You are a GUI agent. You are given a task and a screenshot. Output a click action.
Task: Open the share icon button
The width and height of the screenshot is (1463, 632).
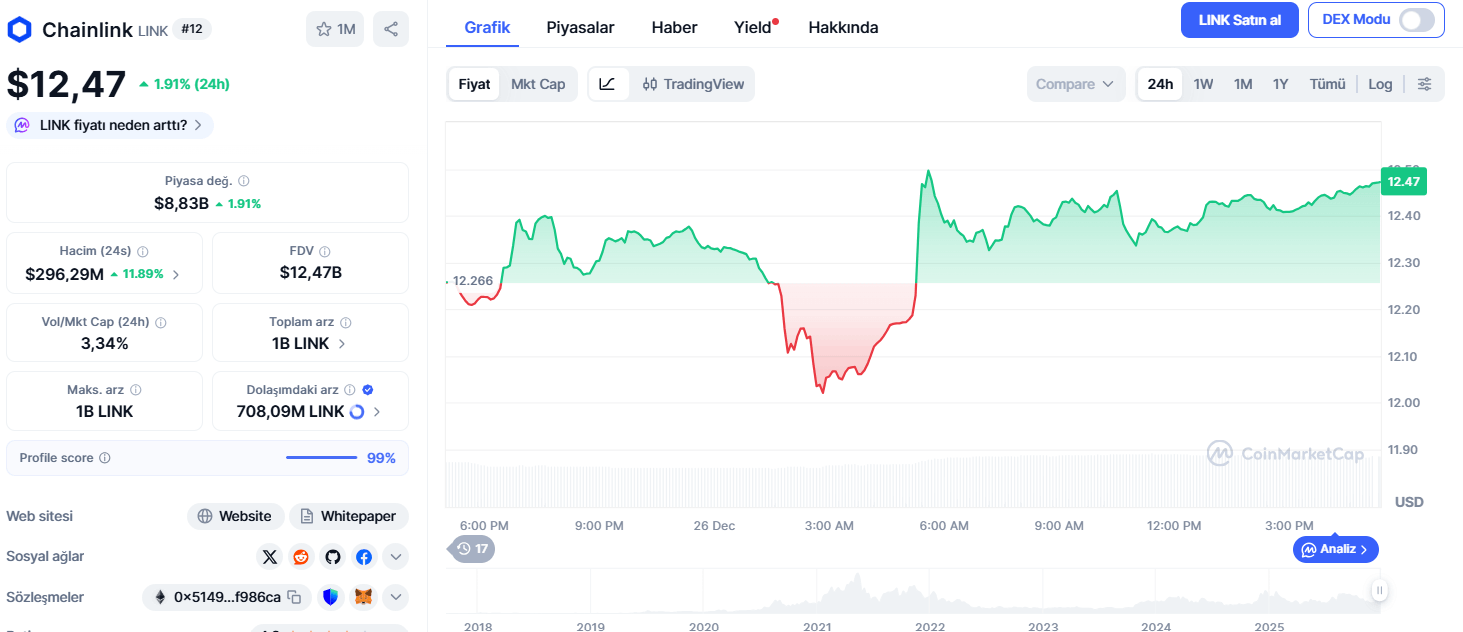click(391, 29)
